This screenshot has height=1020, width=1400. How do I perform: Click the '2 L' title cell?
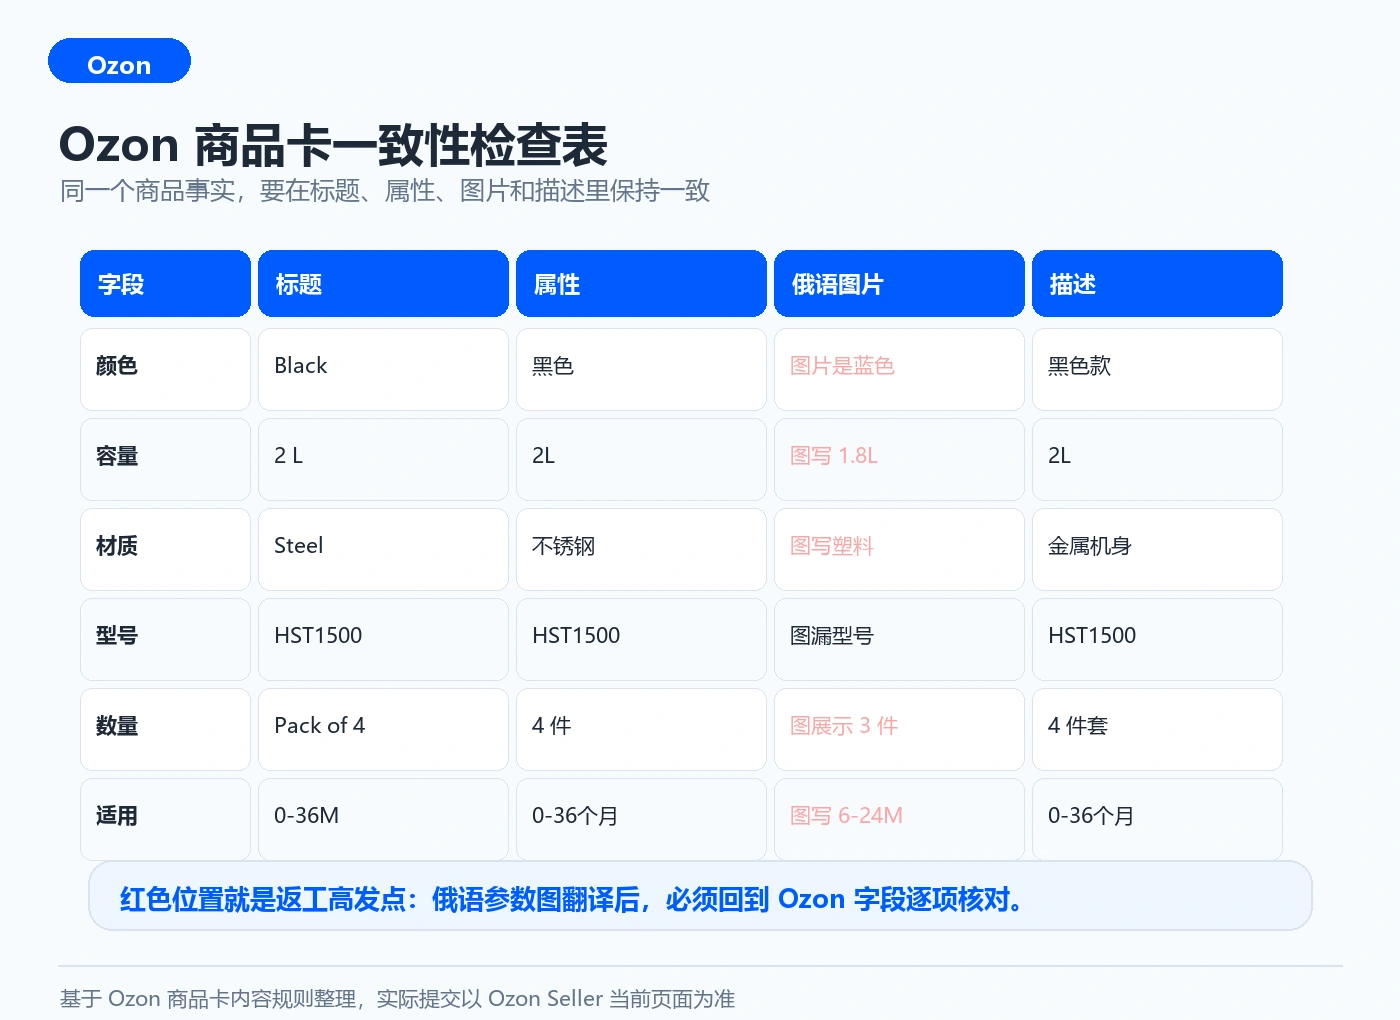point(383,459)
